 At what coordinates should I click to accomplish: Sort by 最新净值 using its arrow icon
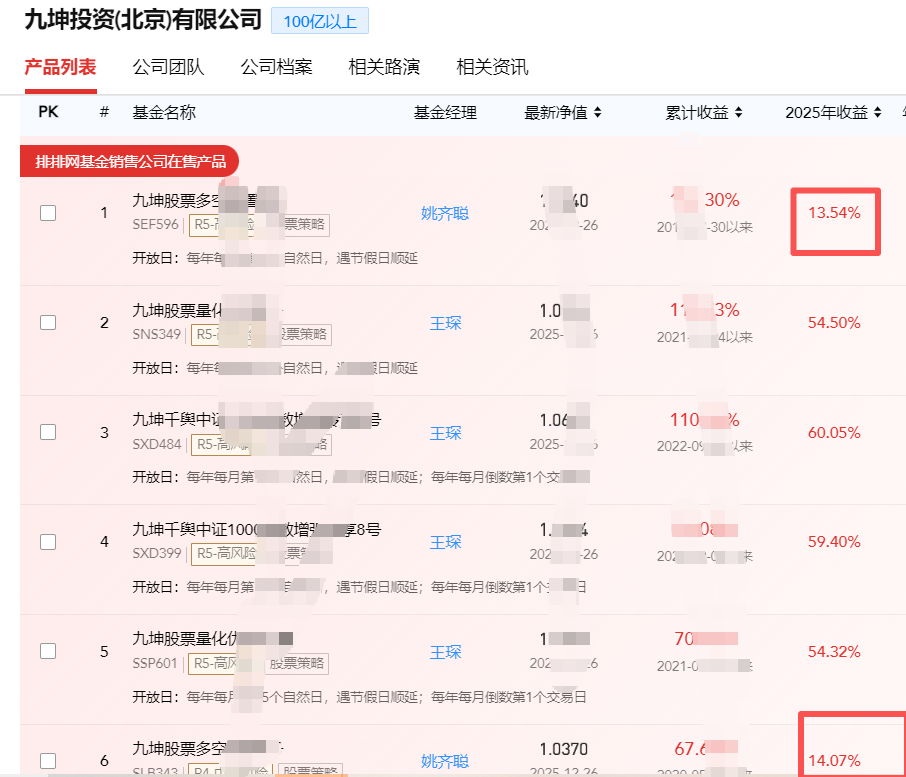coord(597,113)
